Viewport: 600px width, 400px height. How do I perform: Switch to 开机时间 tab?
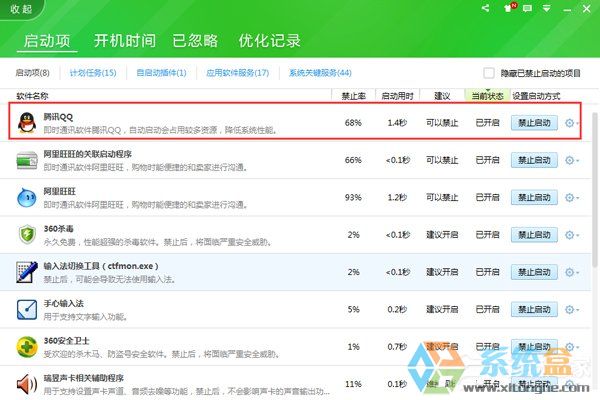coord(125,41)
